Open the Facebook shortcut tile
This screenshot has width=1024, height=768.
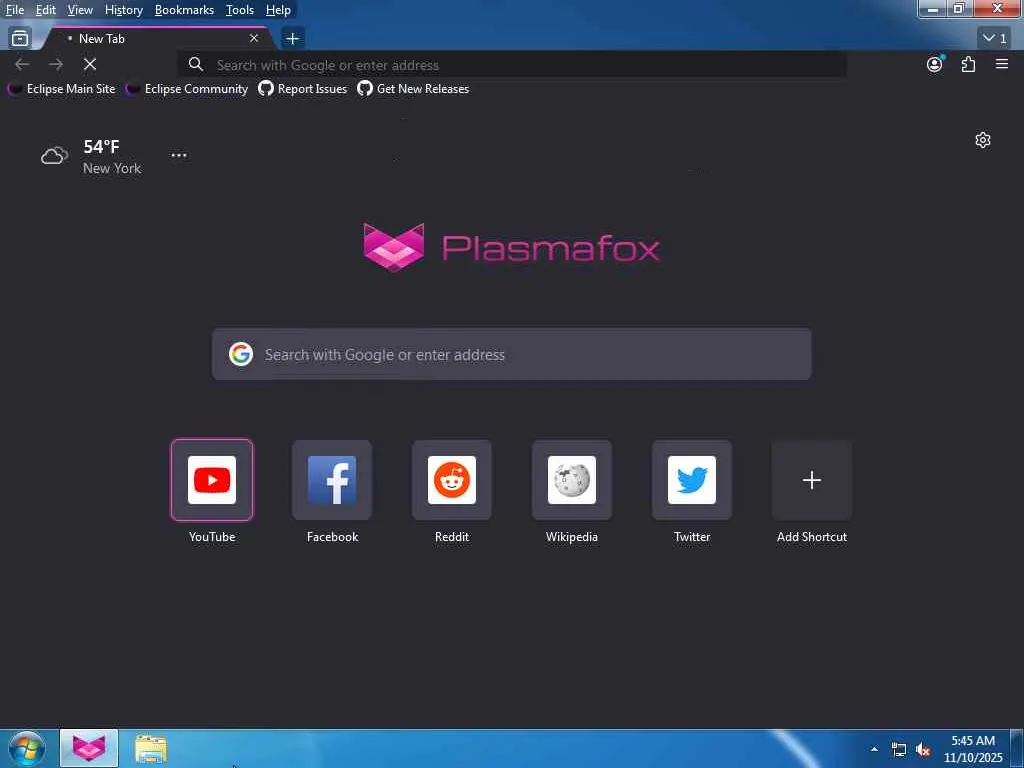click(332, 480)
